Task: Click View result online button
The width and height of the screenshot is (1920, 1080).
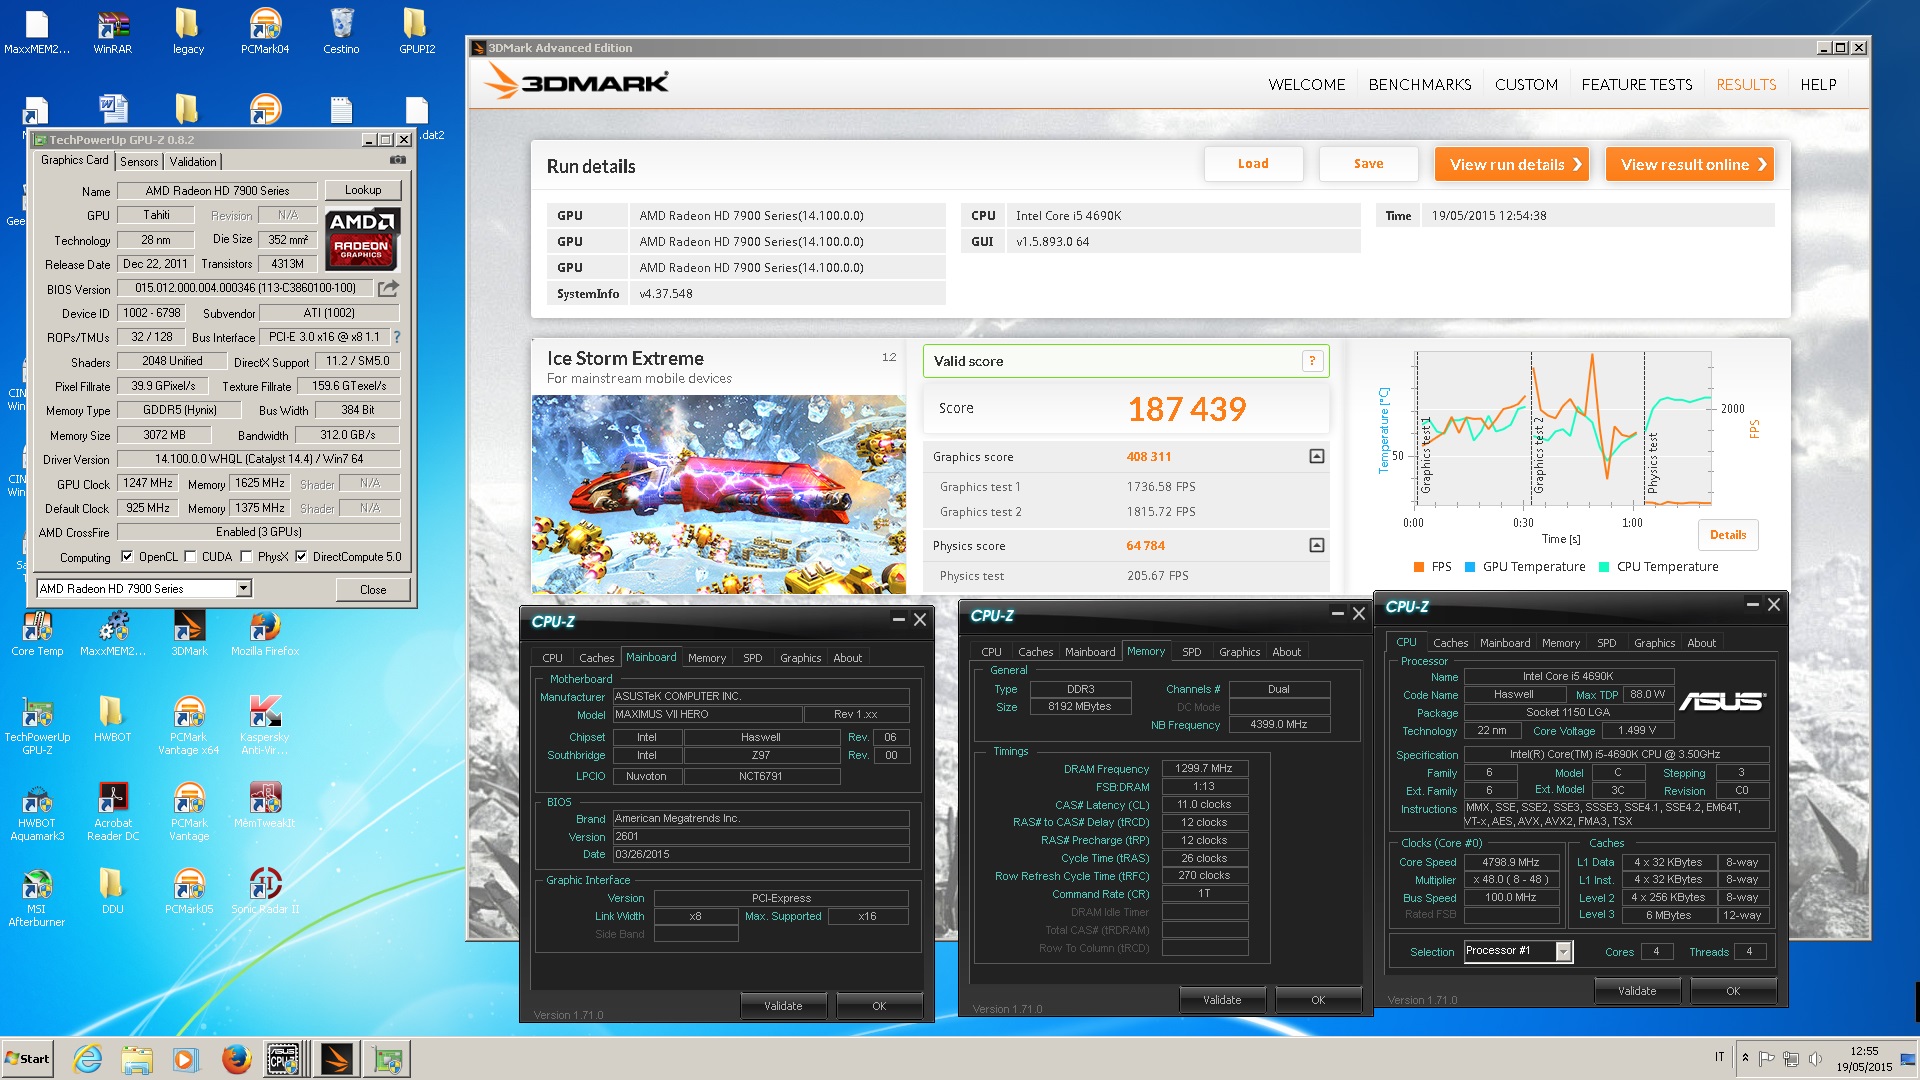Action: coord(1690,164)
